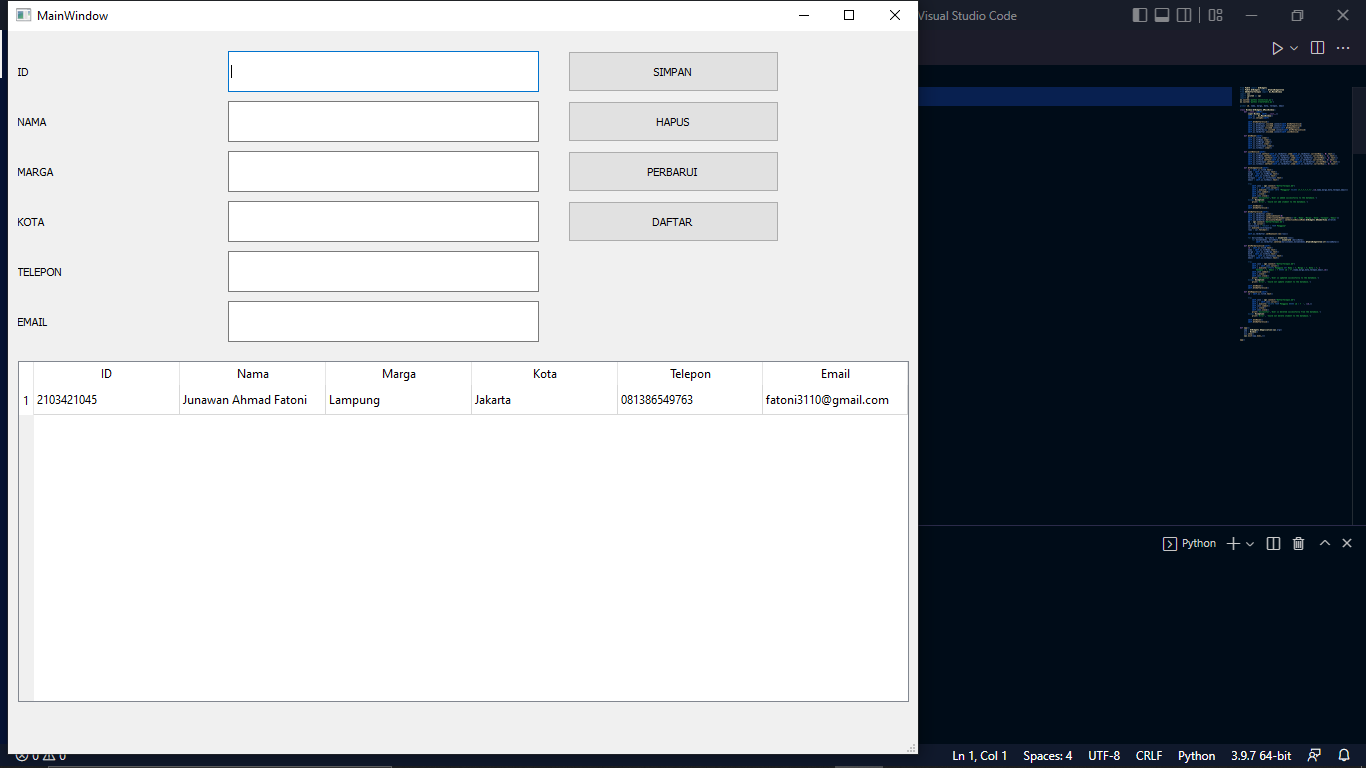
Task: Split the terminal pane
Action: pyautogui.click(x=1272, y=543)
